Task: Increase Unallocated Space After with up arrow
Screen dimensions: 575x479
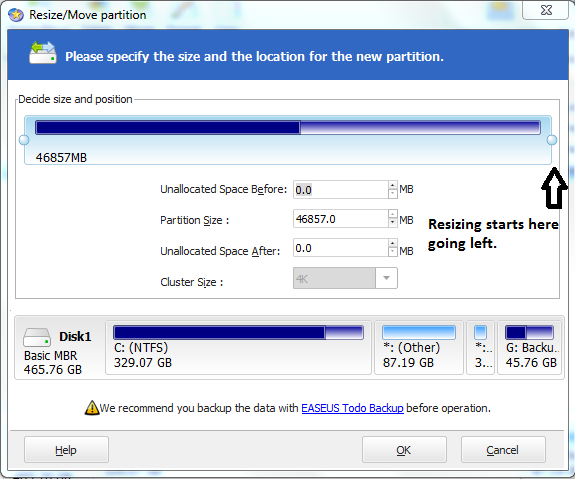Action: tap(393, 244)
